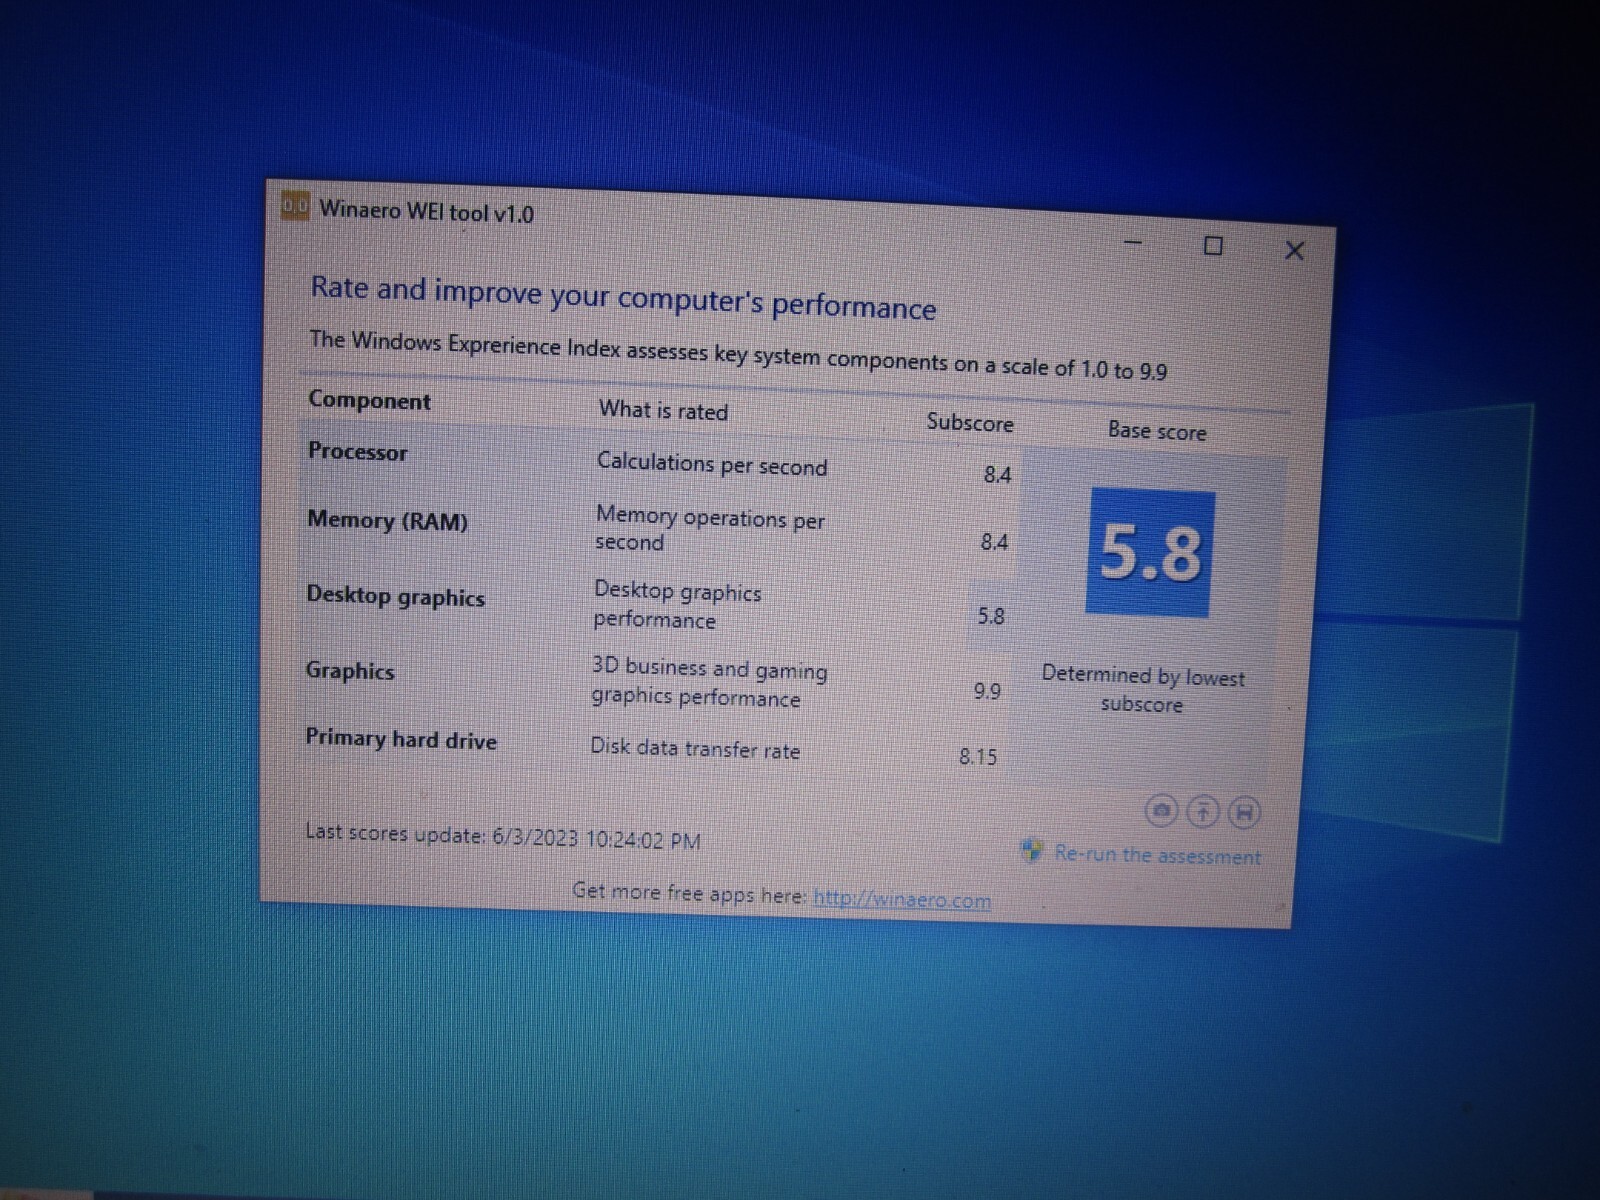Click Disk data transfer rate text

coord(695,748)
